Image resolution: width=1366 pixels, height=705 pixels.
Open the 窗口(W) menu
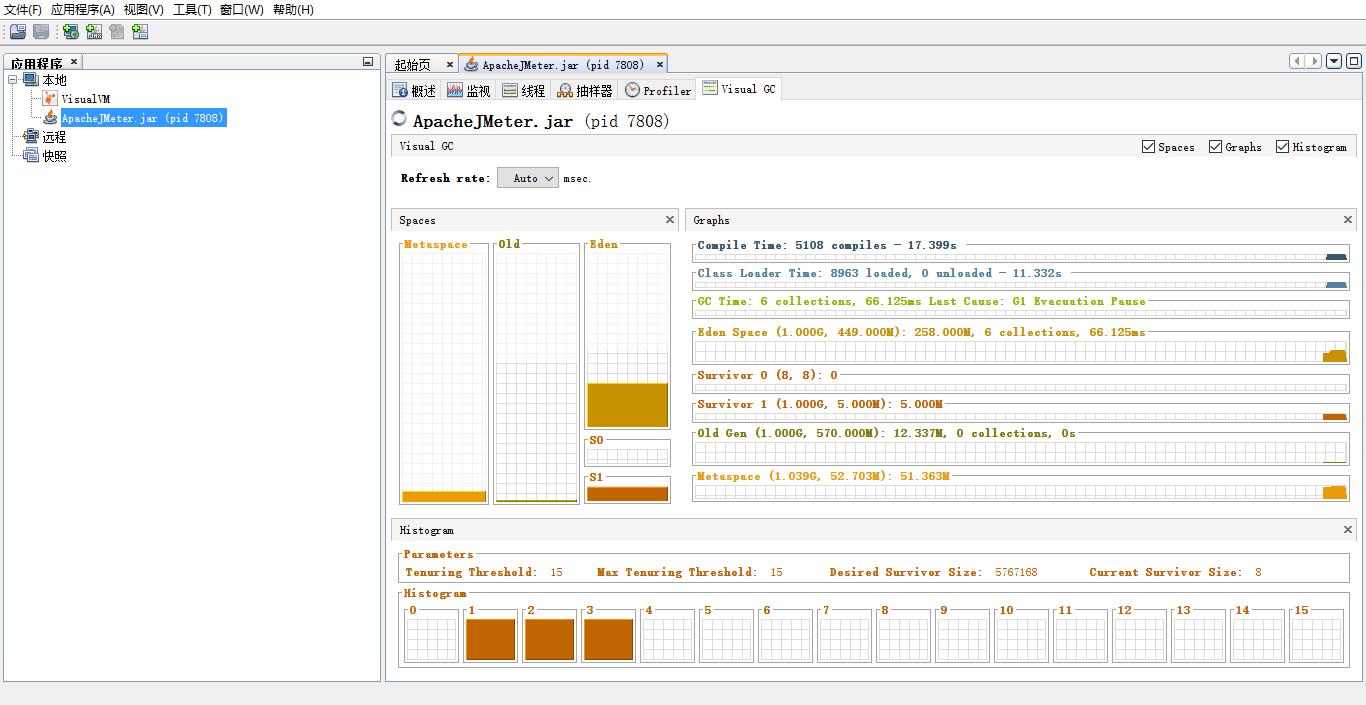pos(242,10)
